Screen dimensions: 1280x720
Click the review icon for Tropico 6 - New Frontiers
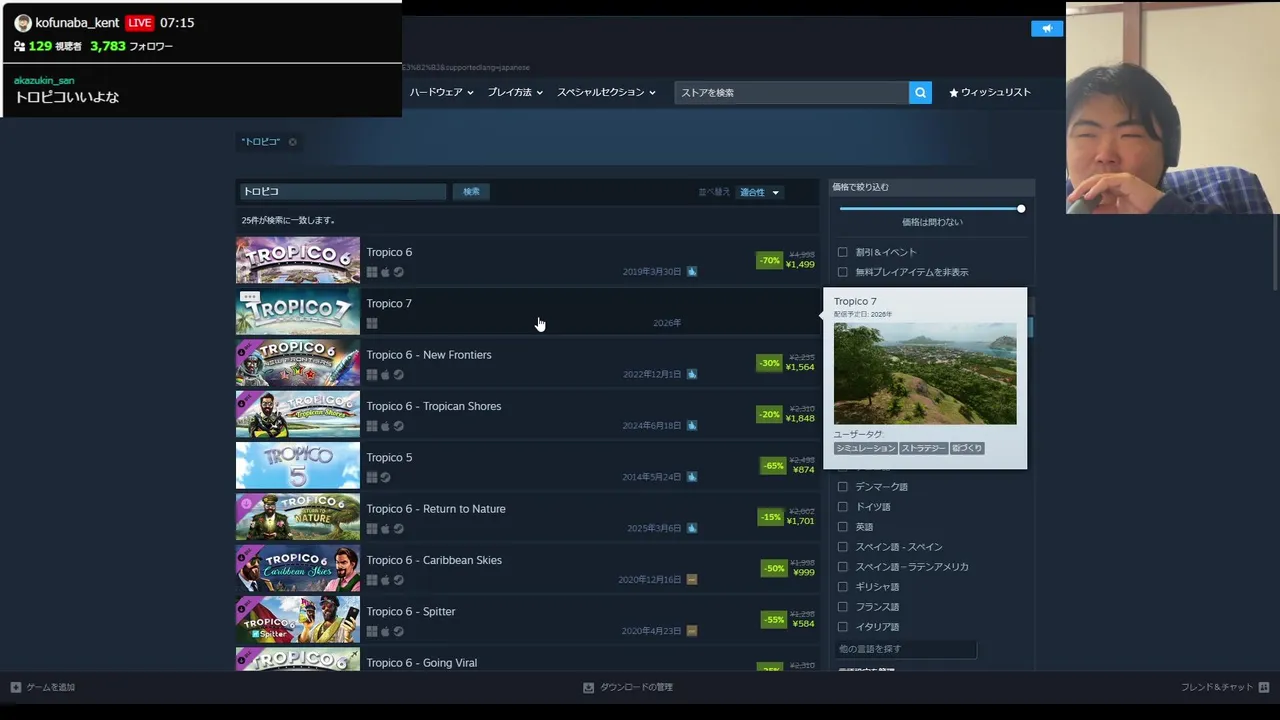692,374
